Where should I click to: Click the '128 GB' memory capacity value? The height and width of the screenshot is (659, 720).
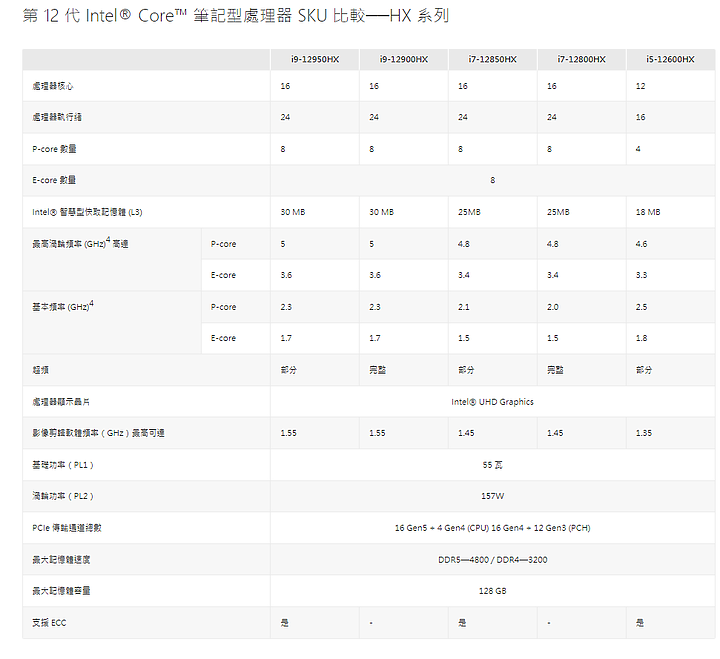pos(493,591)
